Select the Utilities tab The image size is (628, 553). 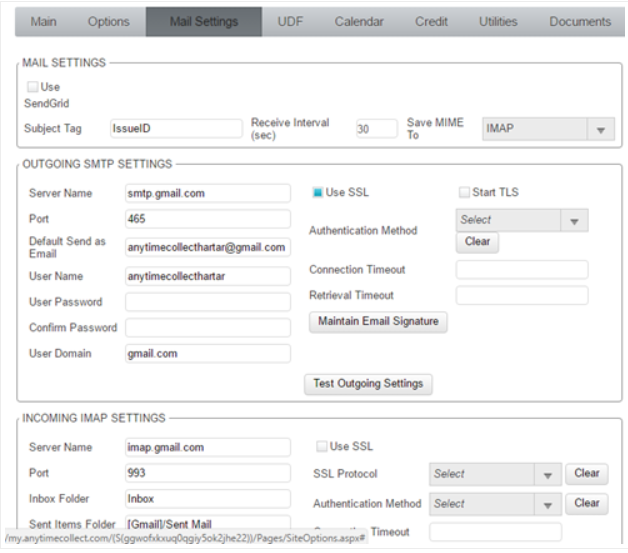[498, 21]
